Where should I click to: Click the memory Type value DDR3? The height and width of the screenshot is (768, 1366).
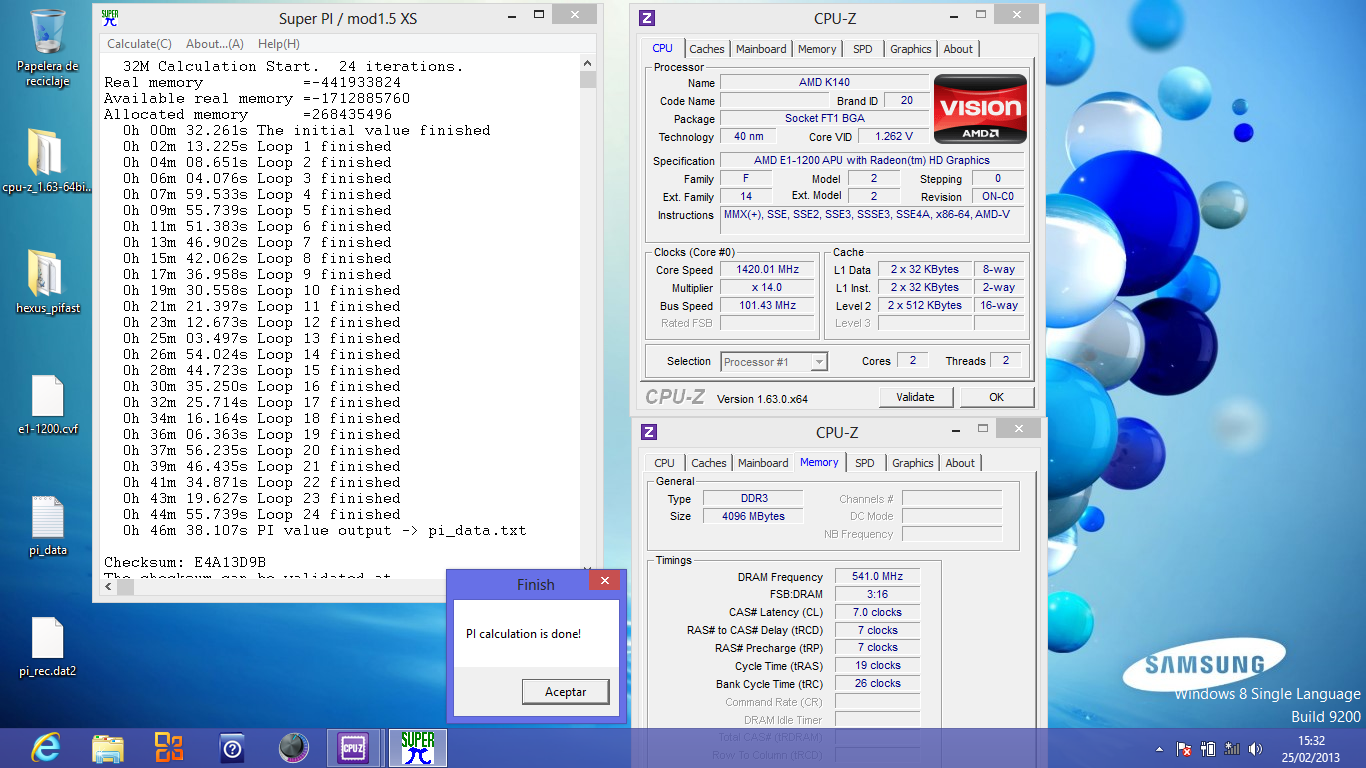(753, 499)
